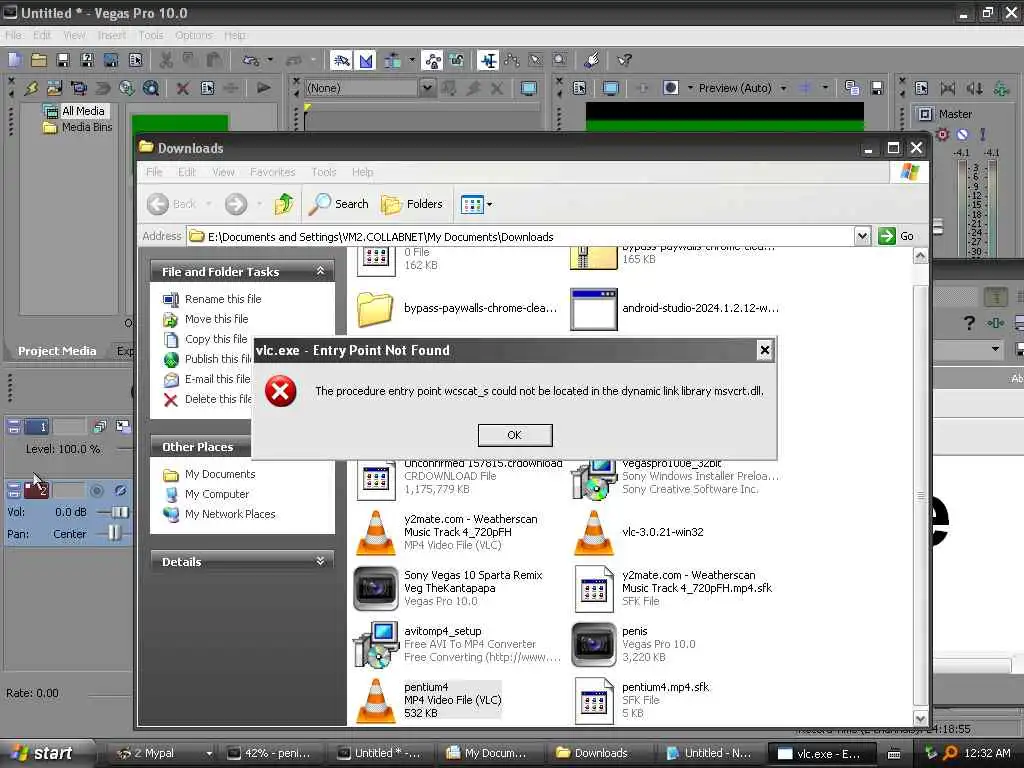Open the Preview (Auto) quality dropdown
This screenshot has height=768, width=1024.
783,88
